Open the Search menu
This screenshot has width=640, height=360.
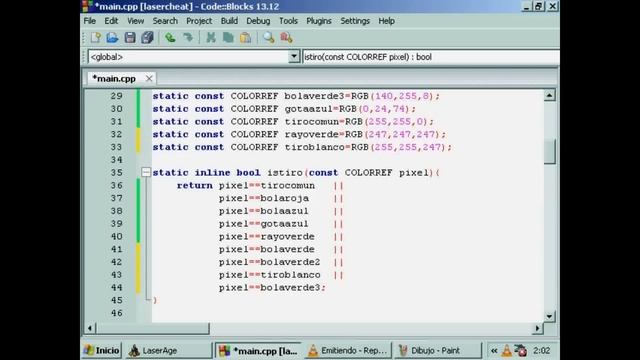[165, 21]
